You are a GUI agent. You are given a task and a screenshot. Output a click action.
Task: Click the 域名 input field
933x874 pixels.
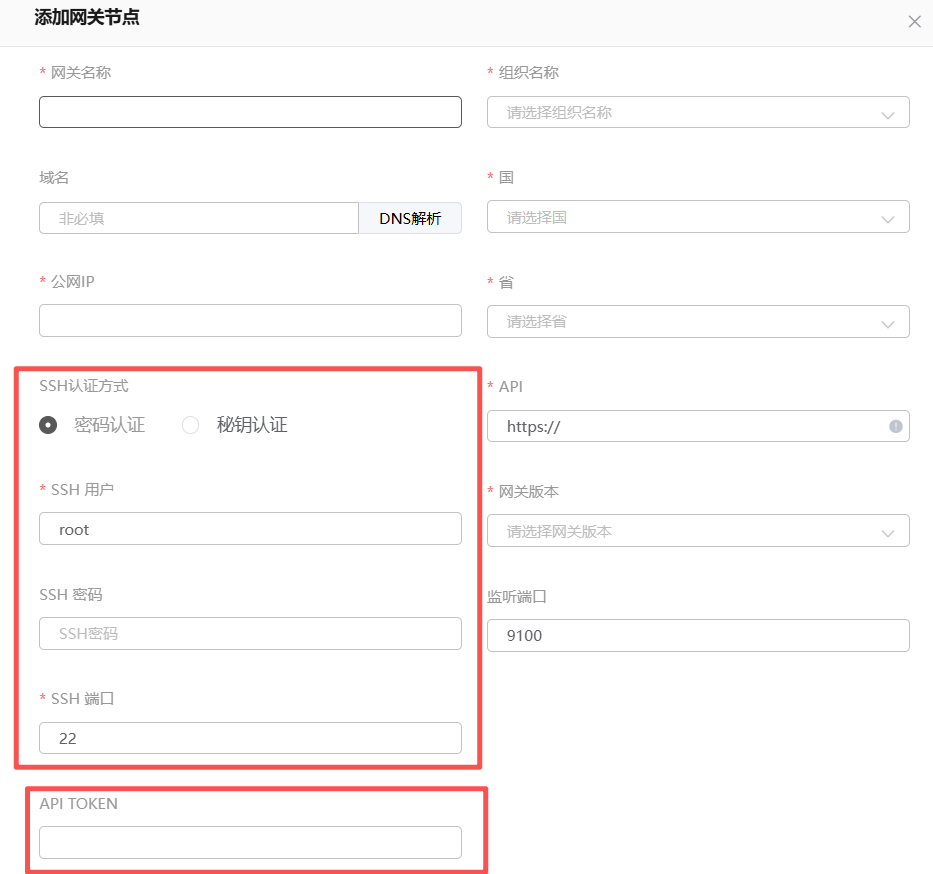click(x=198, y=218)
